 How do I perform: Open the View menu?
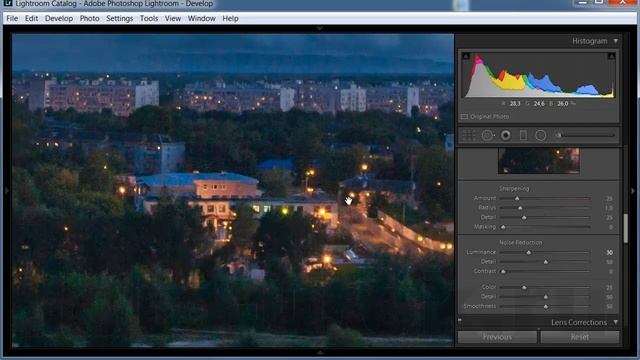[173, 18]
